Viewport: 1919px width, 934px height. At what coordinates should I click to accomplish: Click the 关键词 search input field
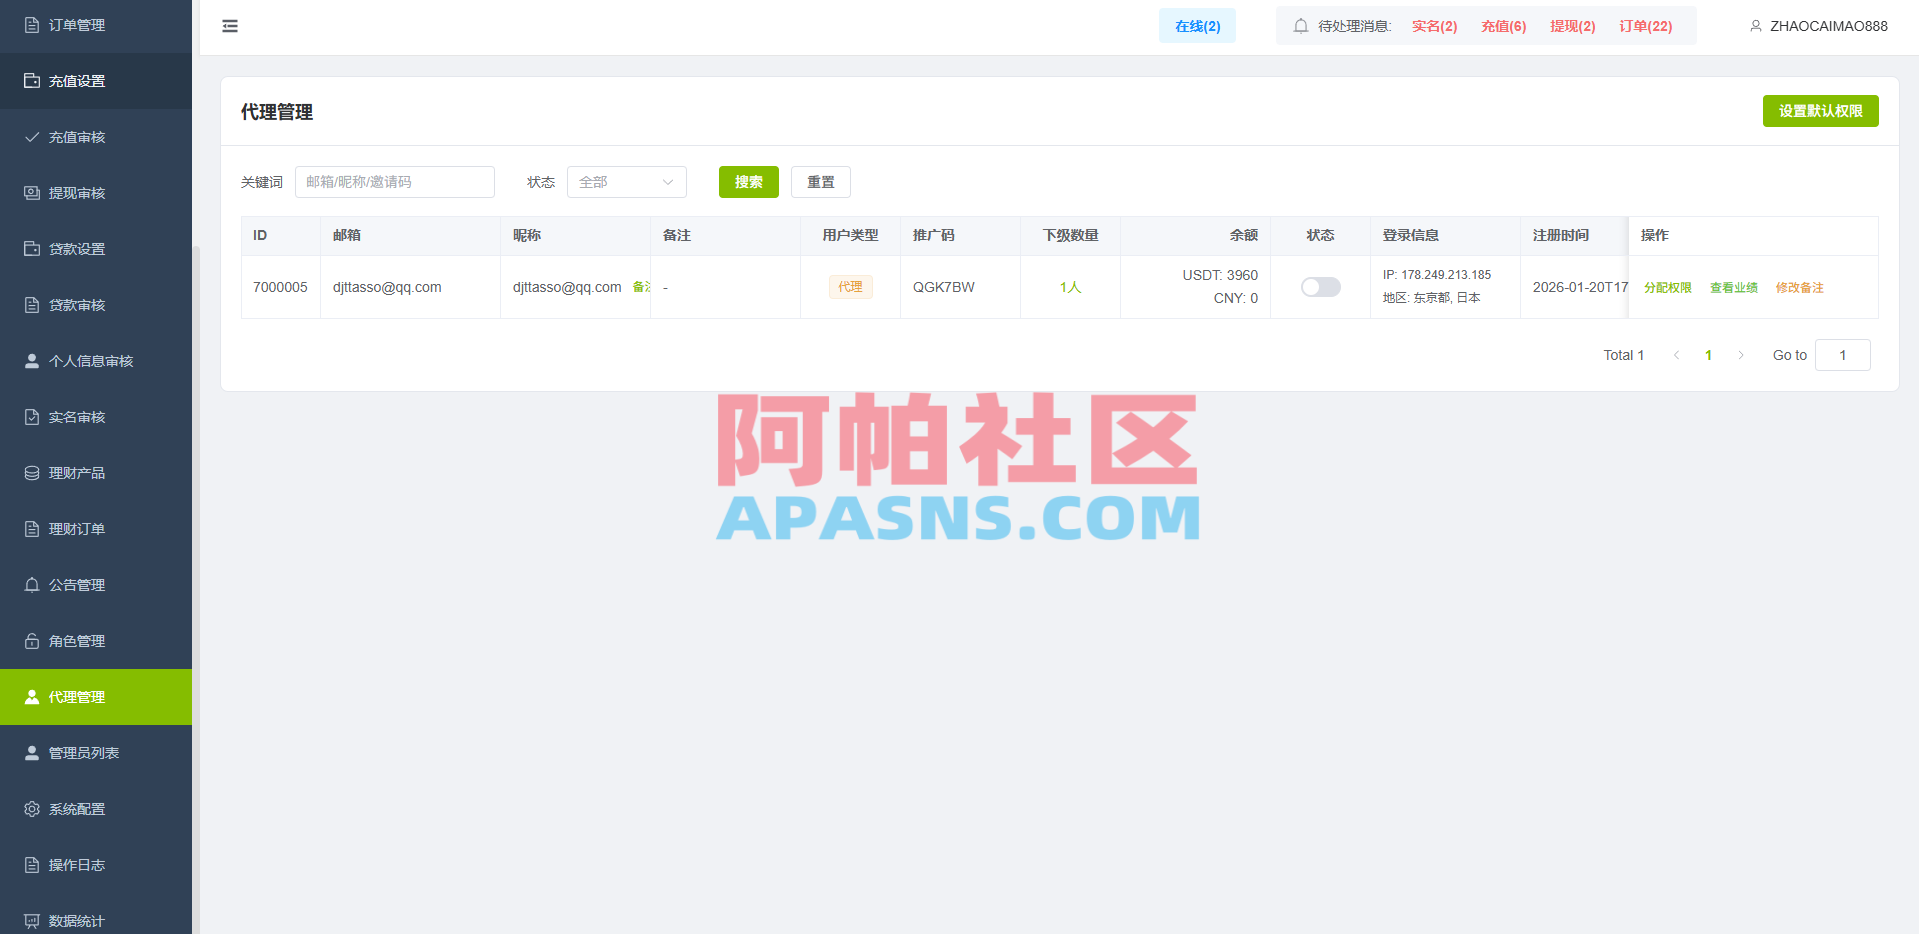395,182
